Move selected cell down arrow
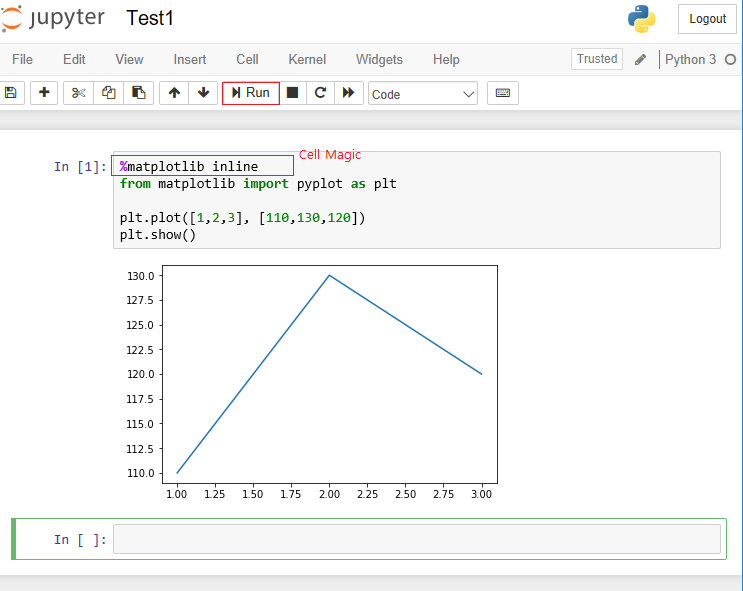 coord(203,92)
